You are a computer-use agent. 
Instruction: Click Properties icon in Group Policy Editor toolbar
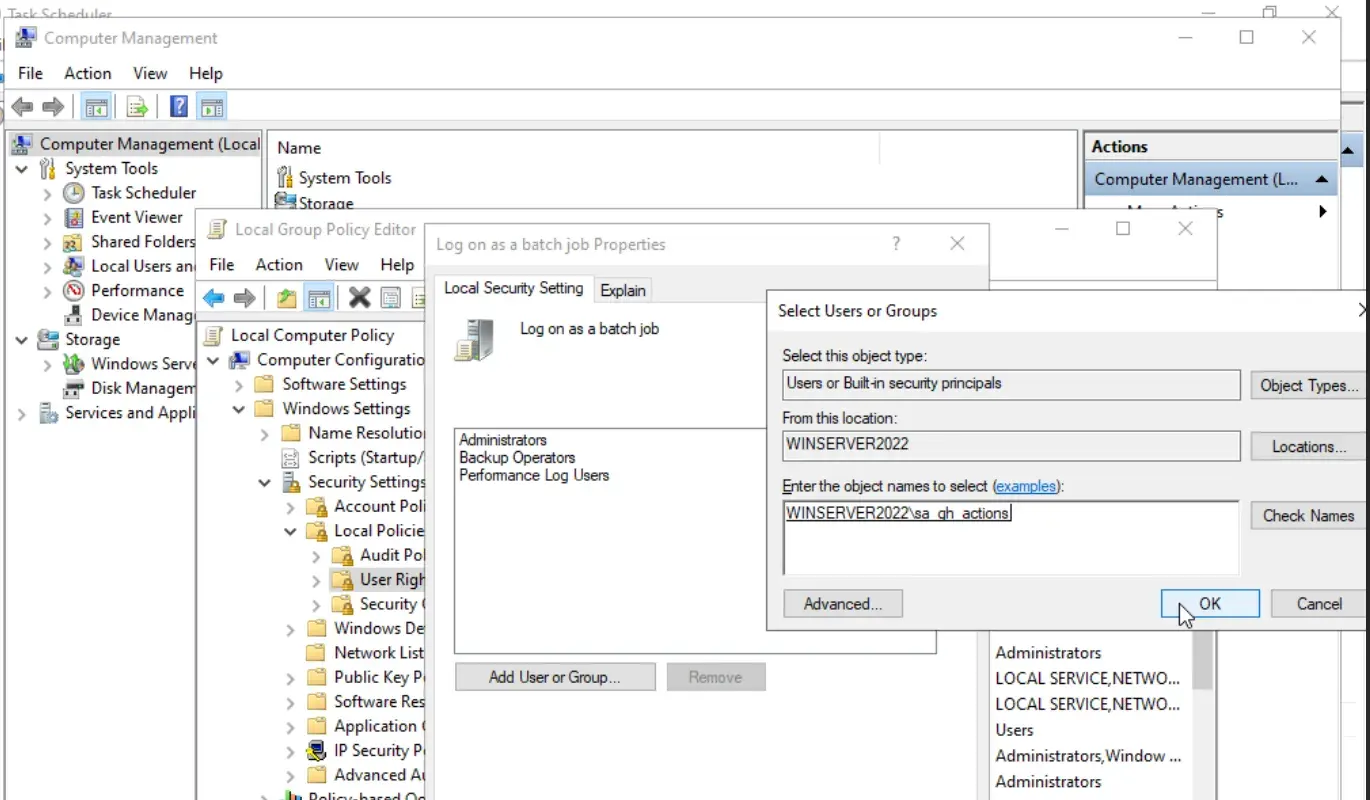click(x=390, y=298)
